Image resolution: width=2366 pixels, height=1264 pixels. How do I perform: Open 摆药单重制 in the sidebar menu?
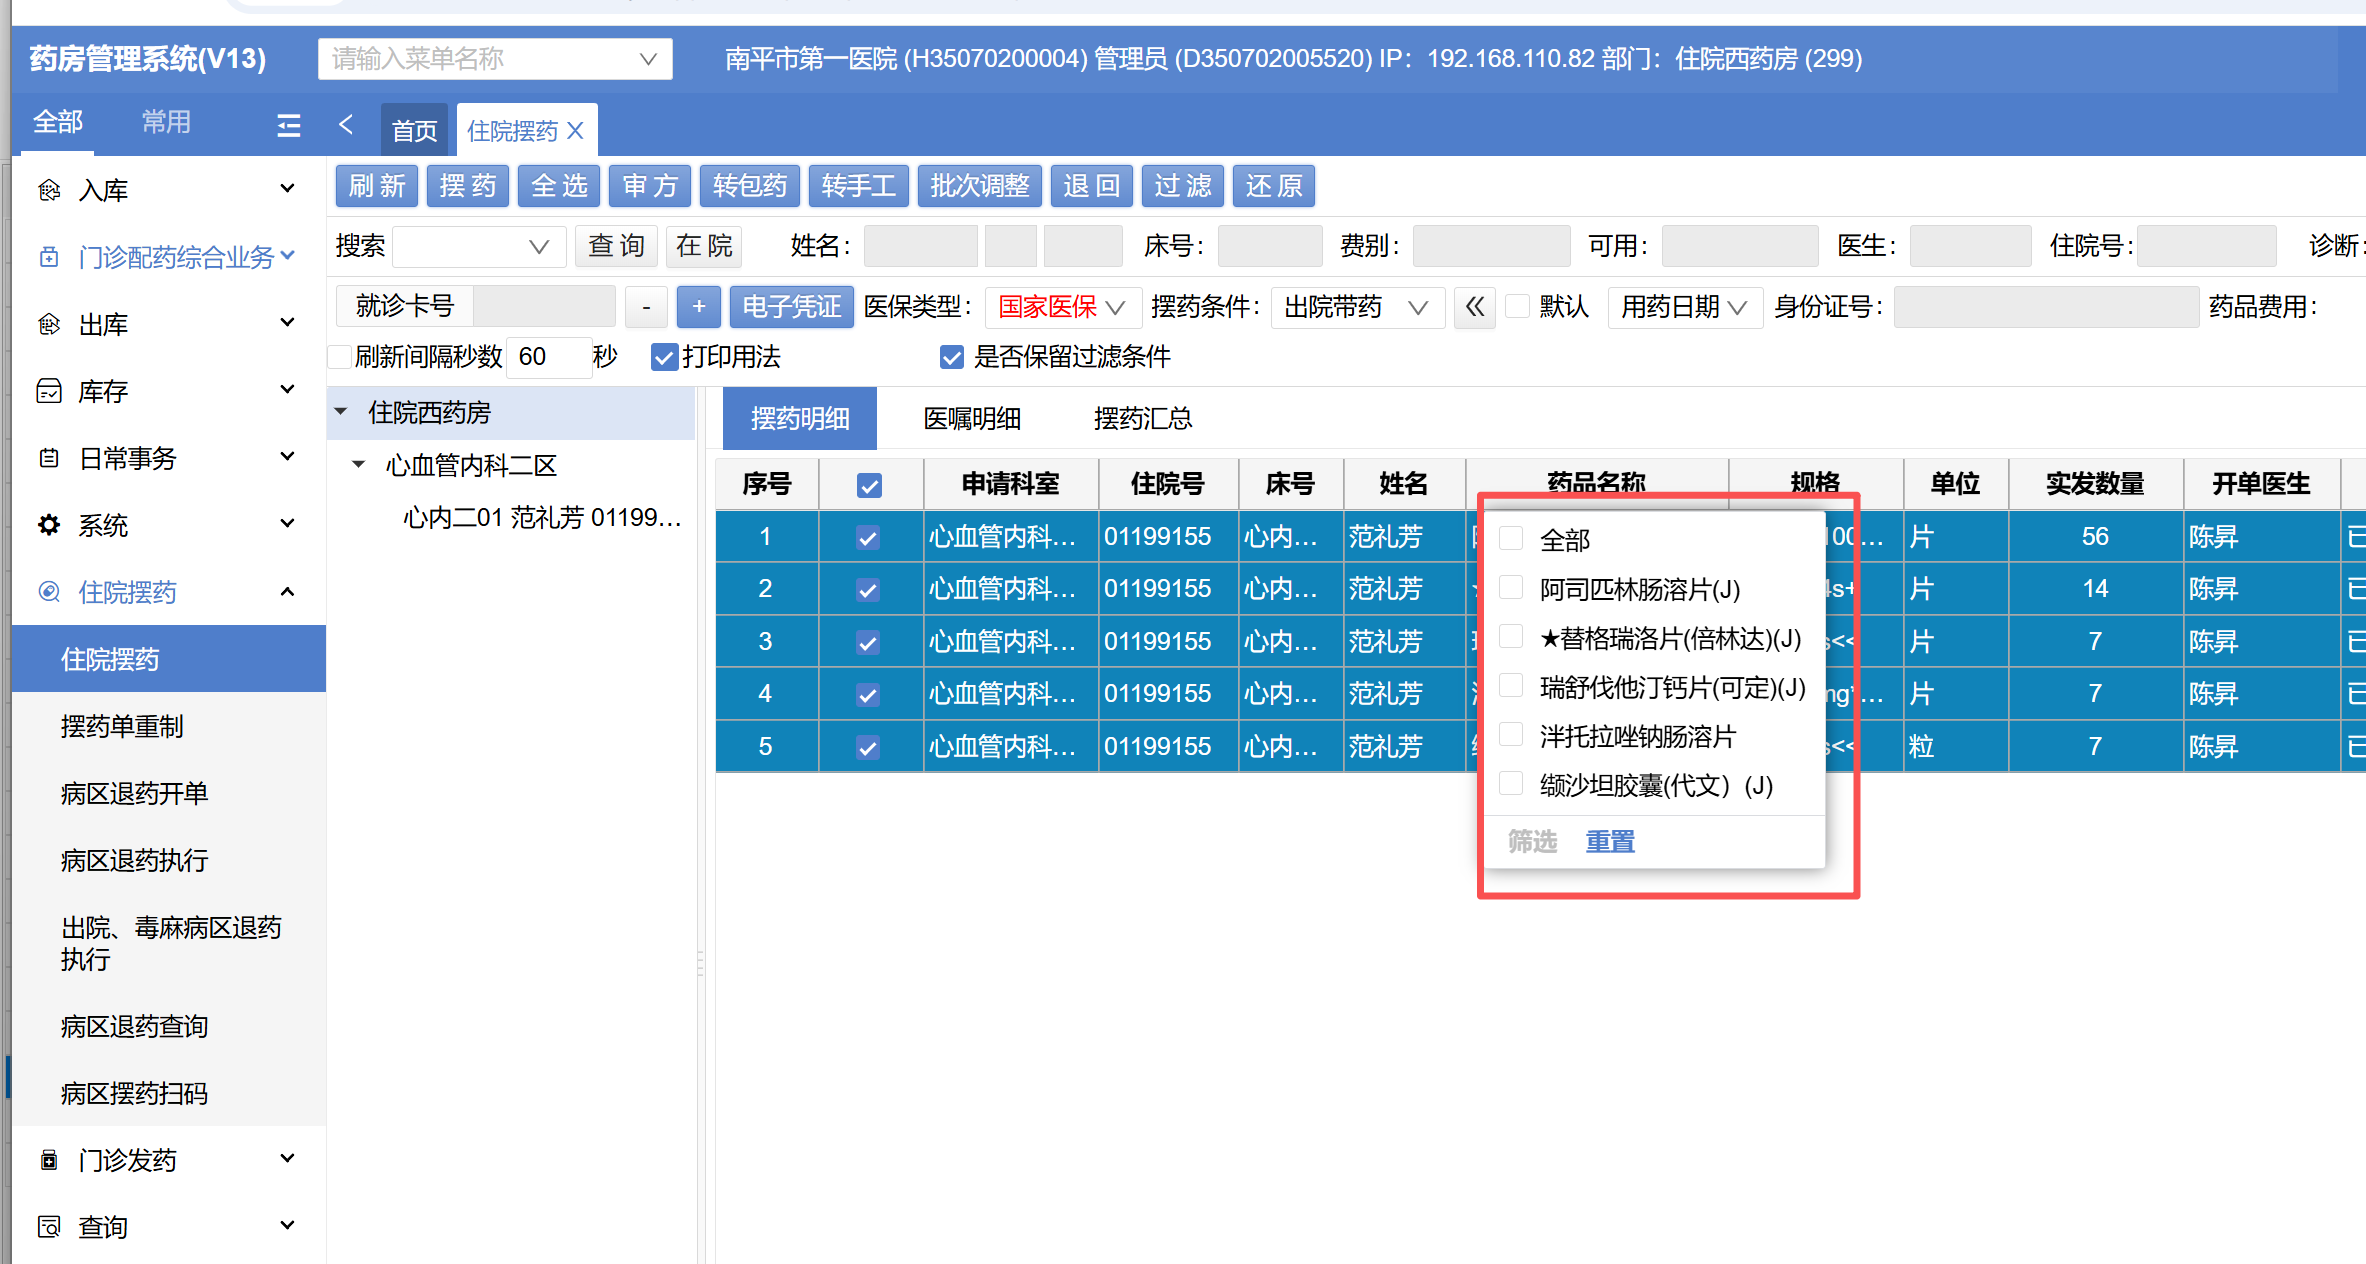[122, 726]
